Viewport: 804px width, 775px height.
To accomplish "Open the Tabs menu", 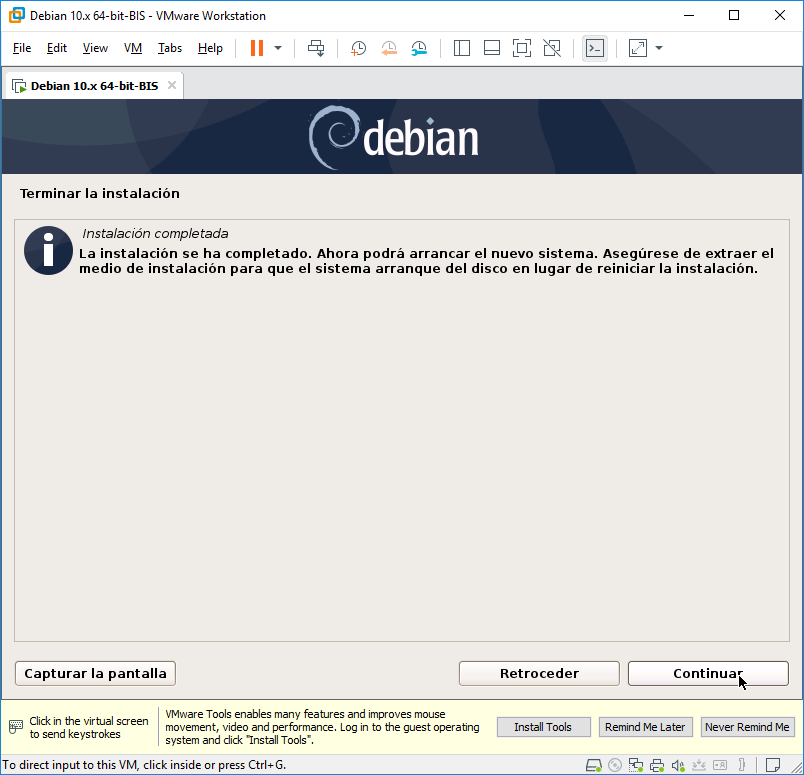I will click(170, 48).
